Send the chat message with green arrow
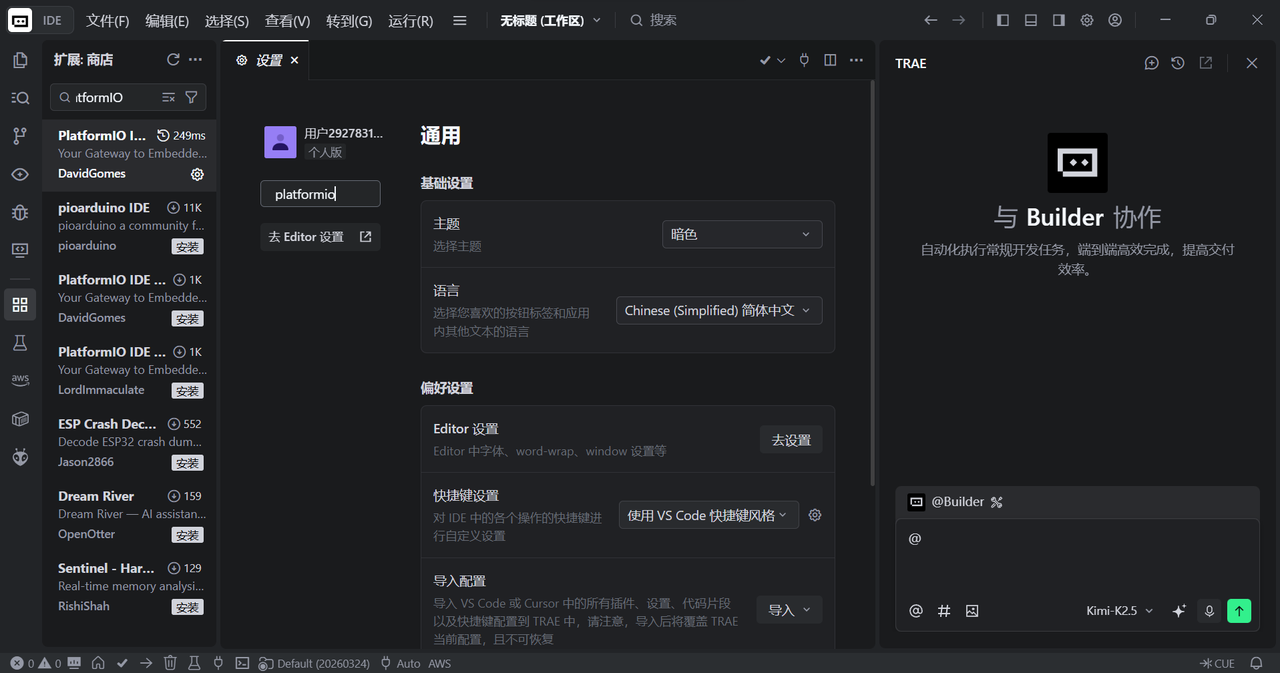 tap(1239, 611)
